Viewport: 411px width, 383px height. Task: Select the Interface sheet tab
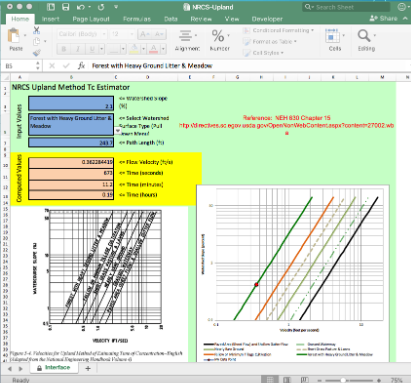54,367
